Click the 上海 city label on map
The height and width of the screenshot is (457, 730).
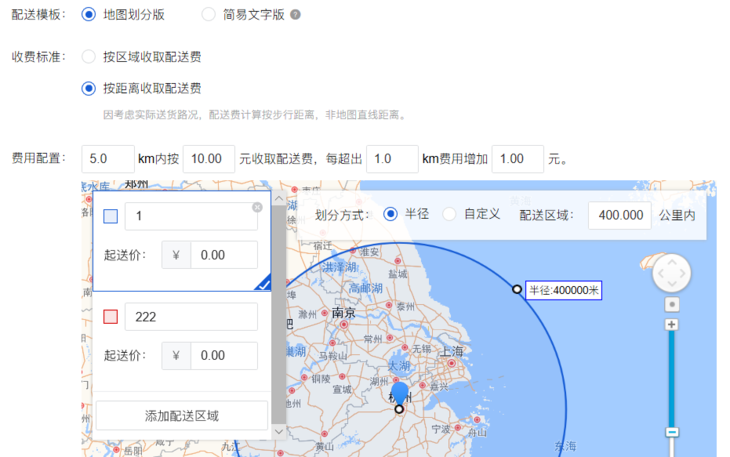click(451, 352)
